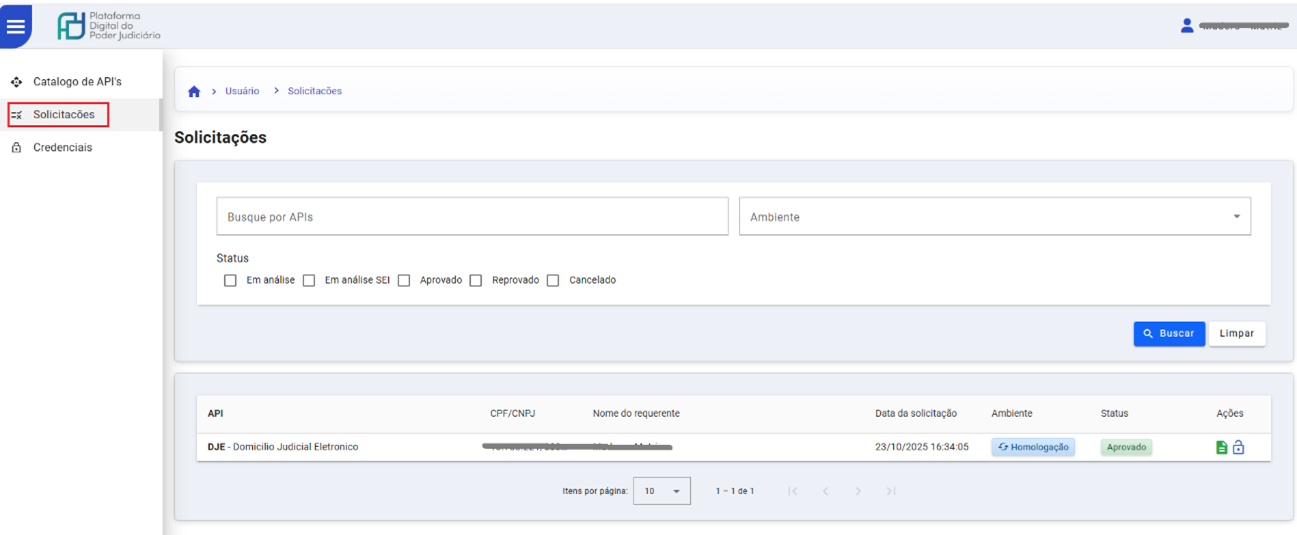Screen dimensions: 1297x535
Task: Open the items per page dropdown
Action: (x=662, y=491)
